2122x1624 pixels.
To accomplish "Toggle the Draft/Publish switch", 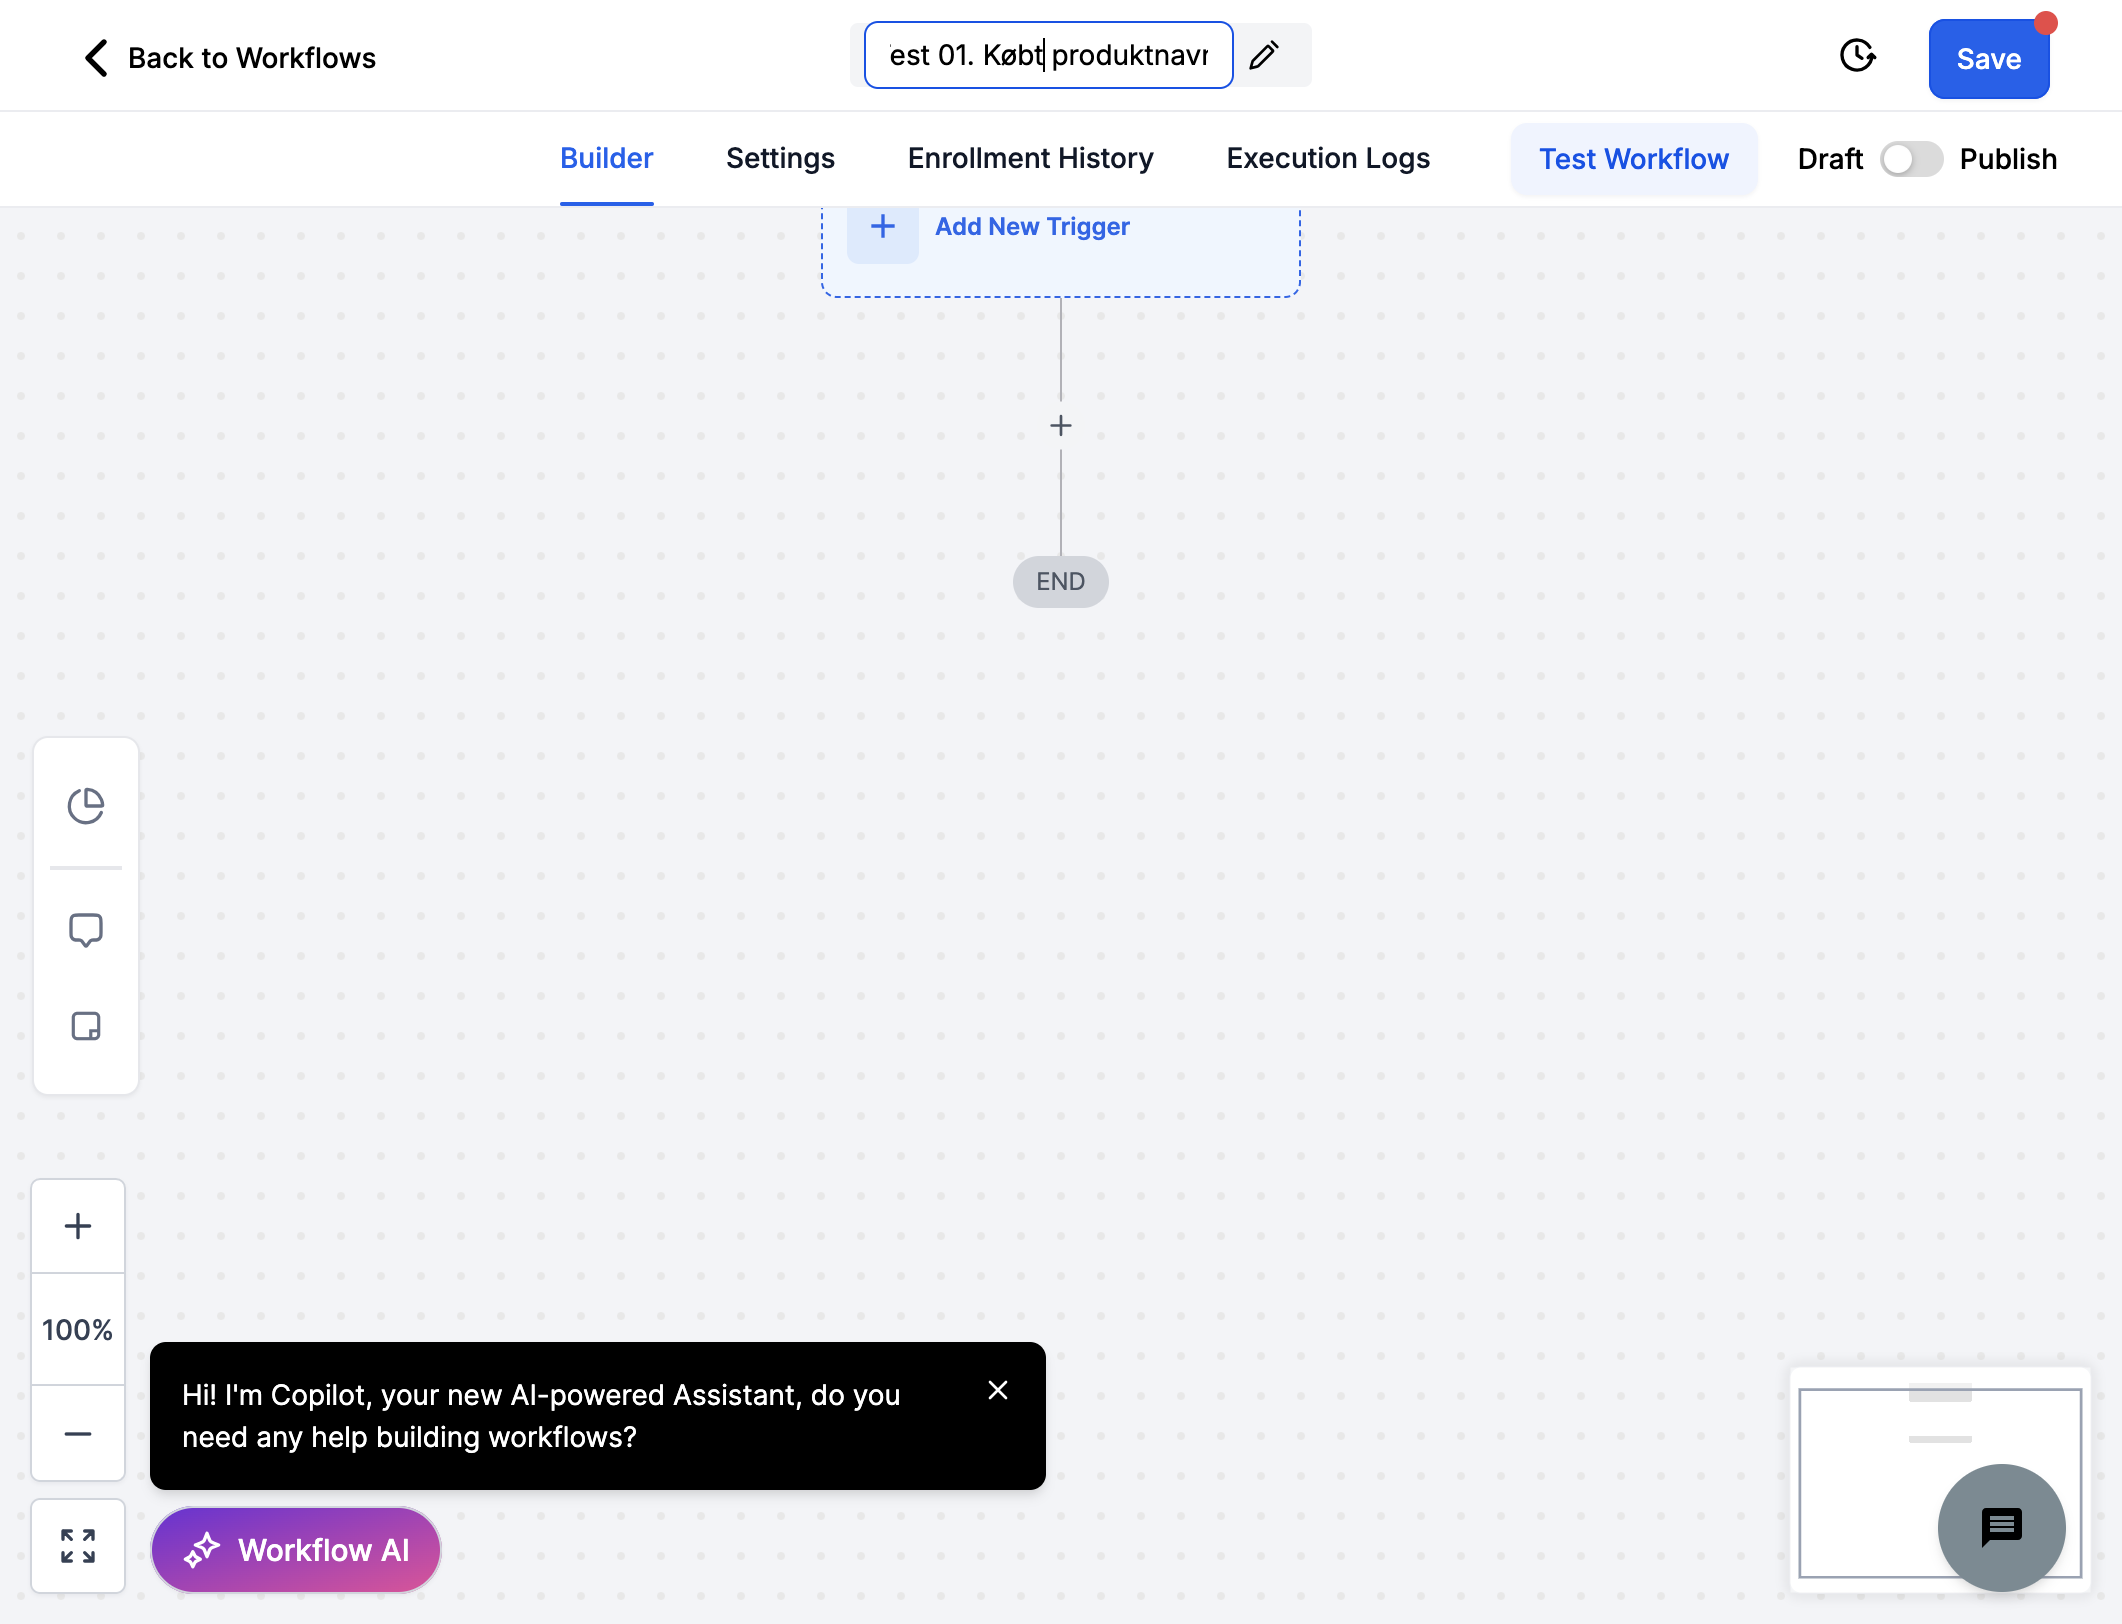I will click(1911, 159).
